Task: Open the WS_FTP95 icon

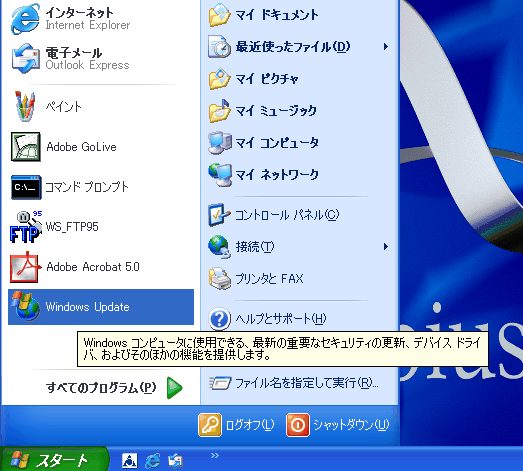Action: (x=26, y=227)
